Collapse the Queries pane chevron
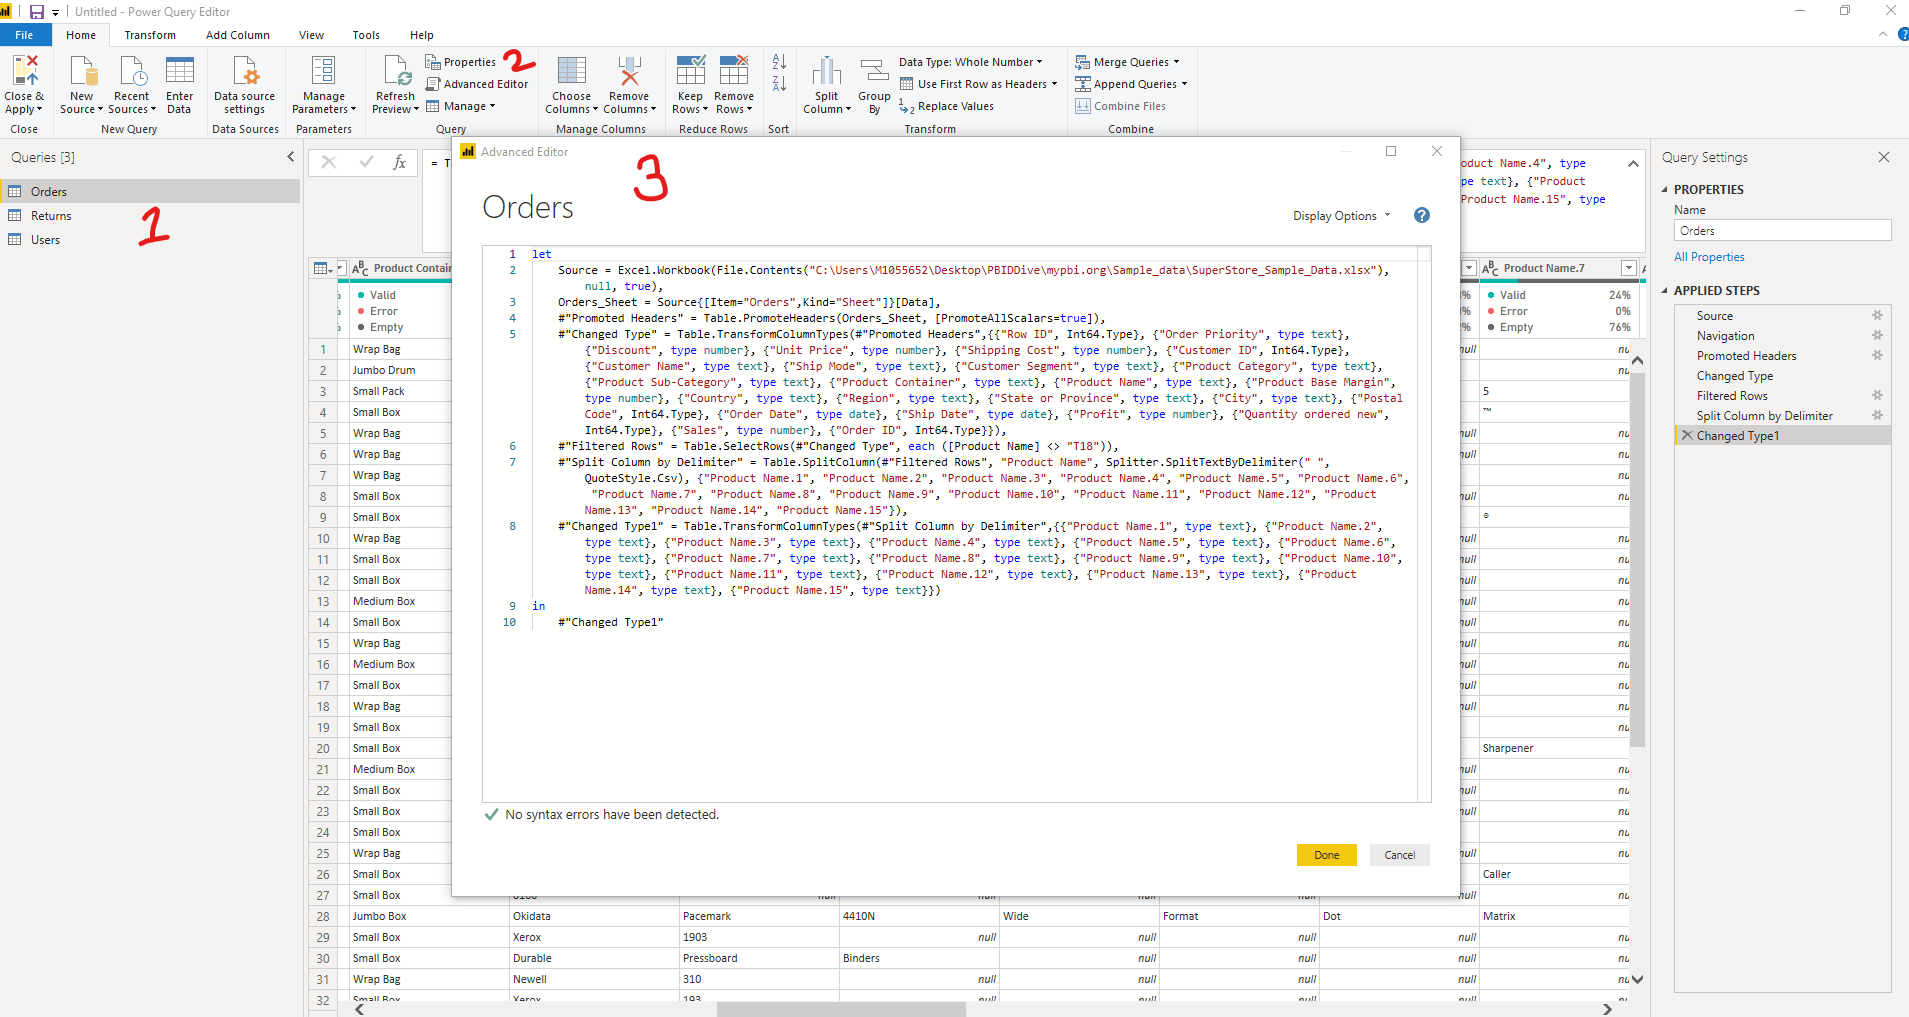The image size is (1909, 1017). click(x=291, y=157)
